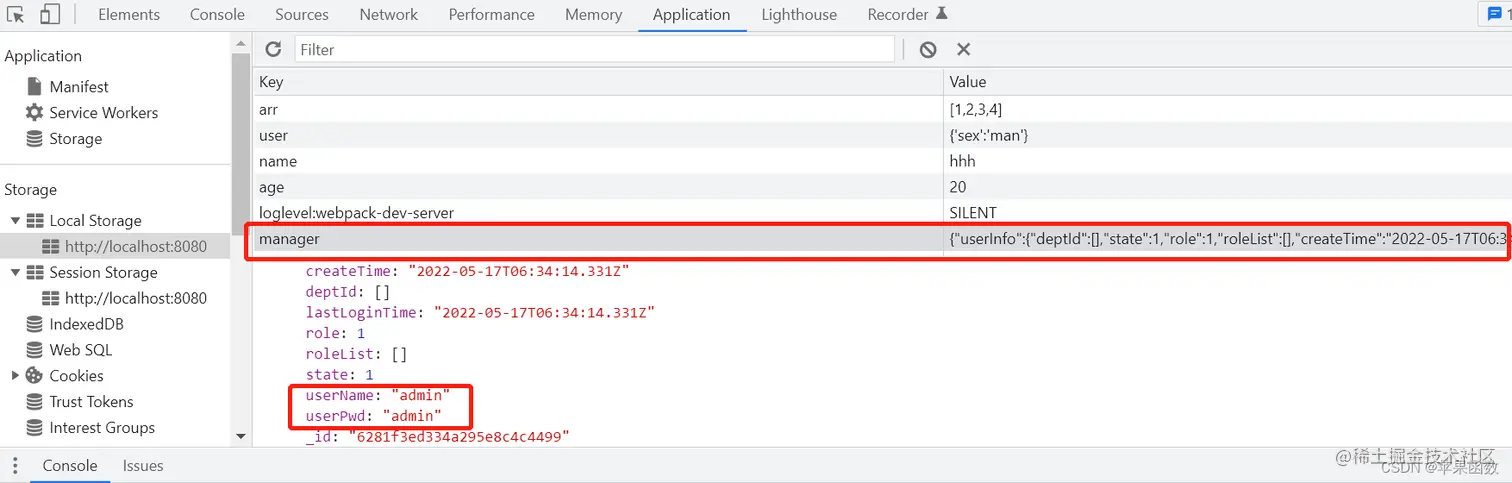
Task: Activate the inspect element picker icon
Action: [x=15, y=14]
